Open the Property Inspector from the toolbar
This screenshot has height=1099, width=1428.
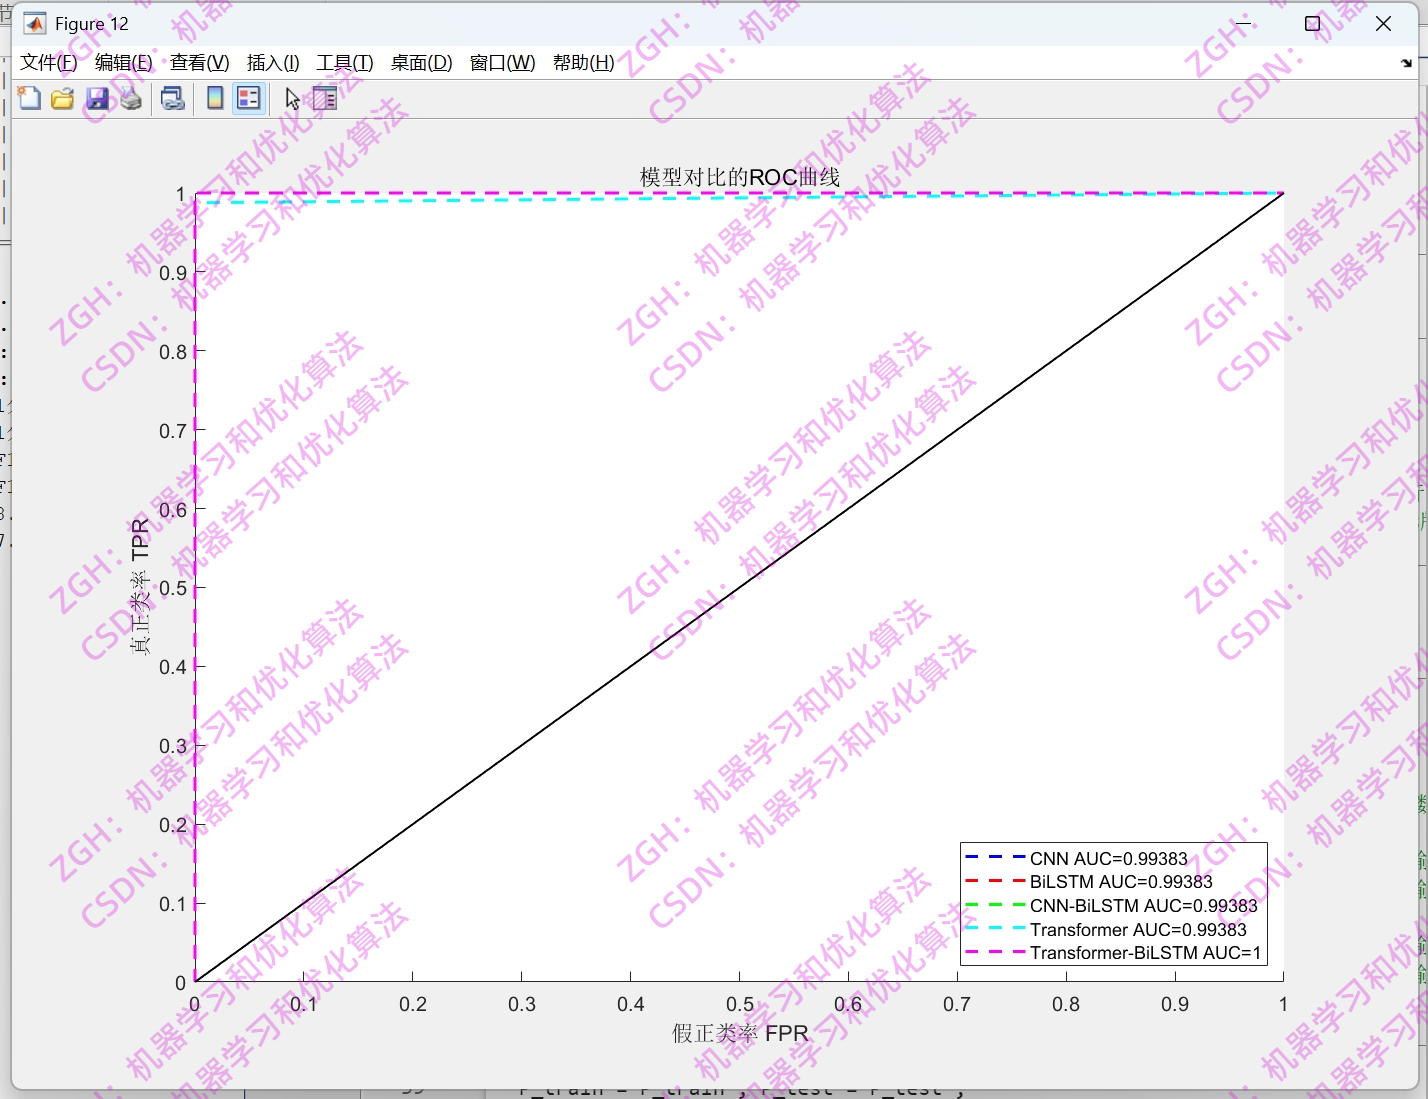[324, 98]
